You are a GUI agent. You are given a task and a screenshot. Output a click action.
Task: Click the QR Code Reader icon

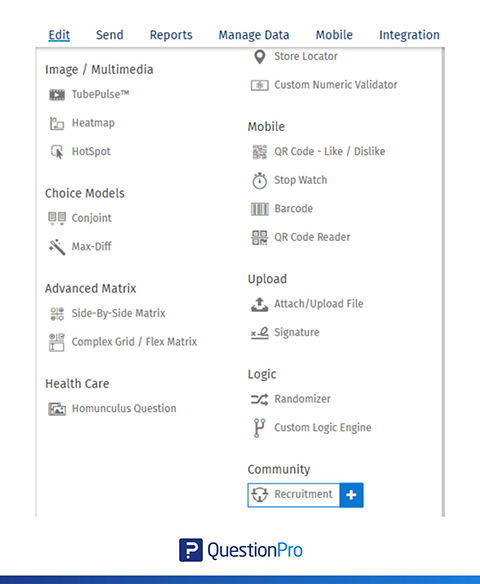(x=260, y=238)
